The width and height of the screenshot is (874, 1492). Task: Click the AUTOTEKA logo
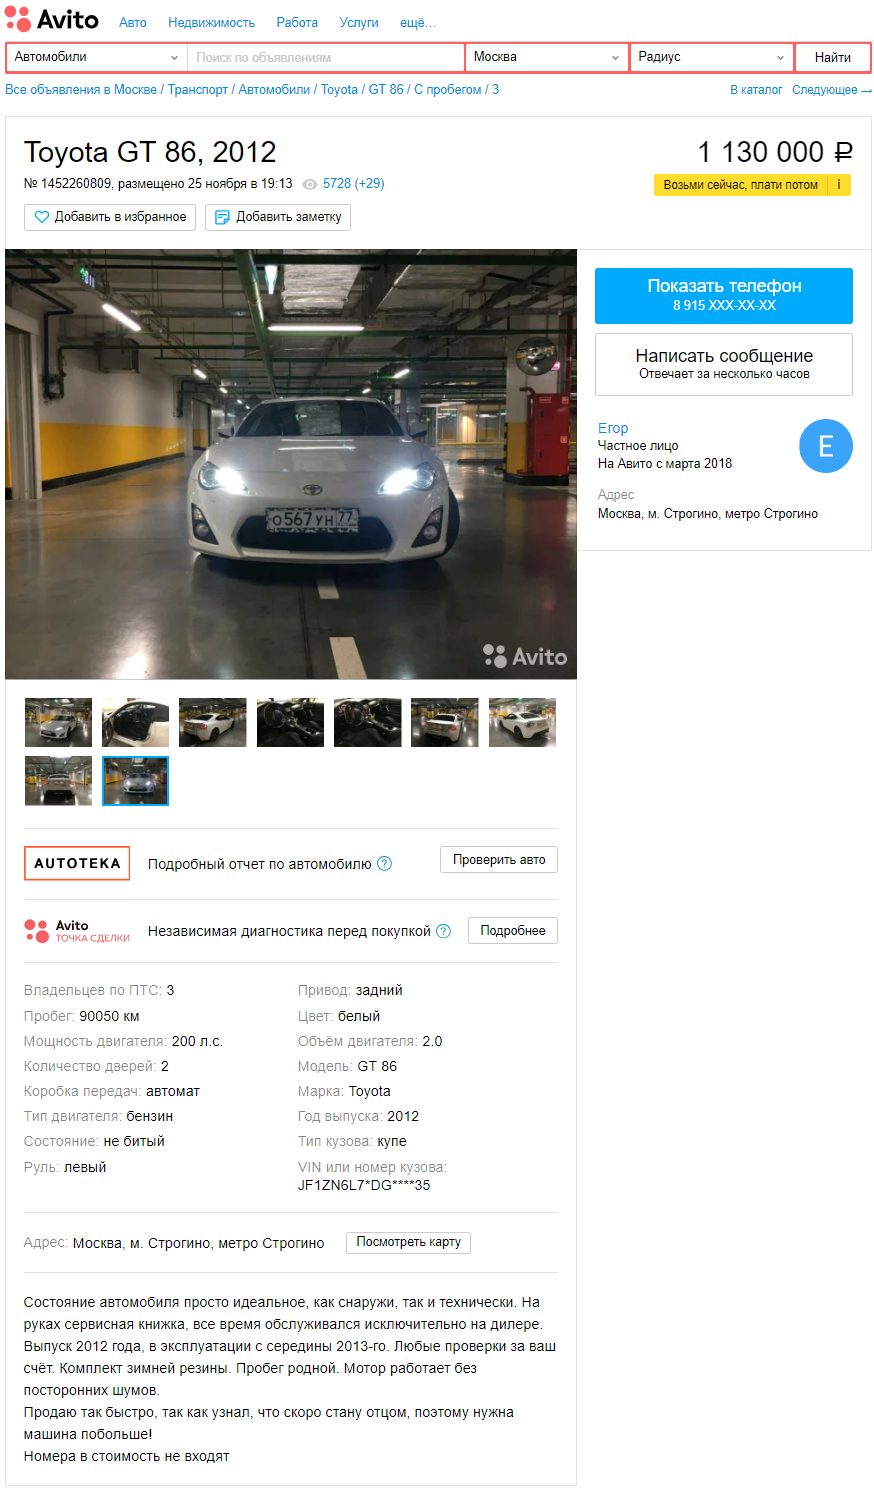point(77,863)
